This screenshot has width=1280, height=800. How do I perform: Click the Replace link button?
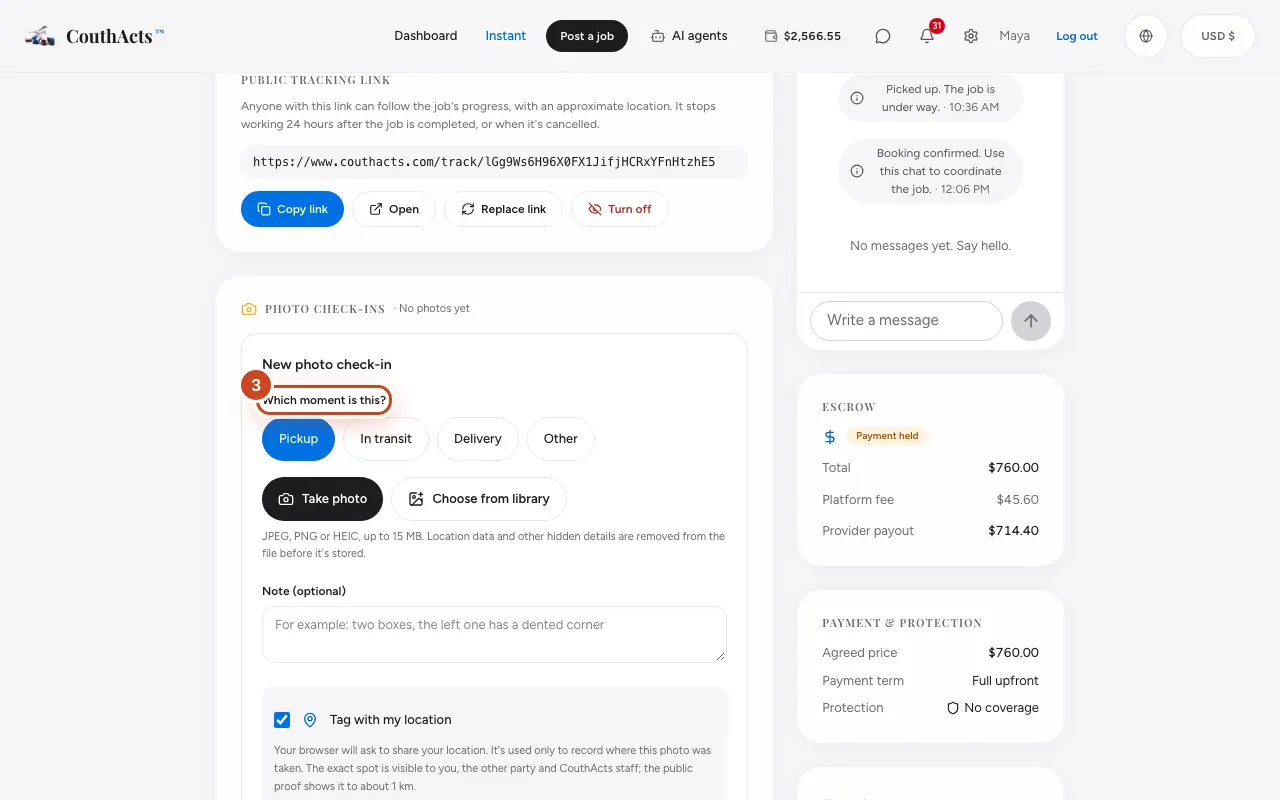[x=503, y=209]
